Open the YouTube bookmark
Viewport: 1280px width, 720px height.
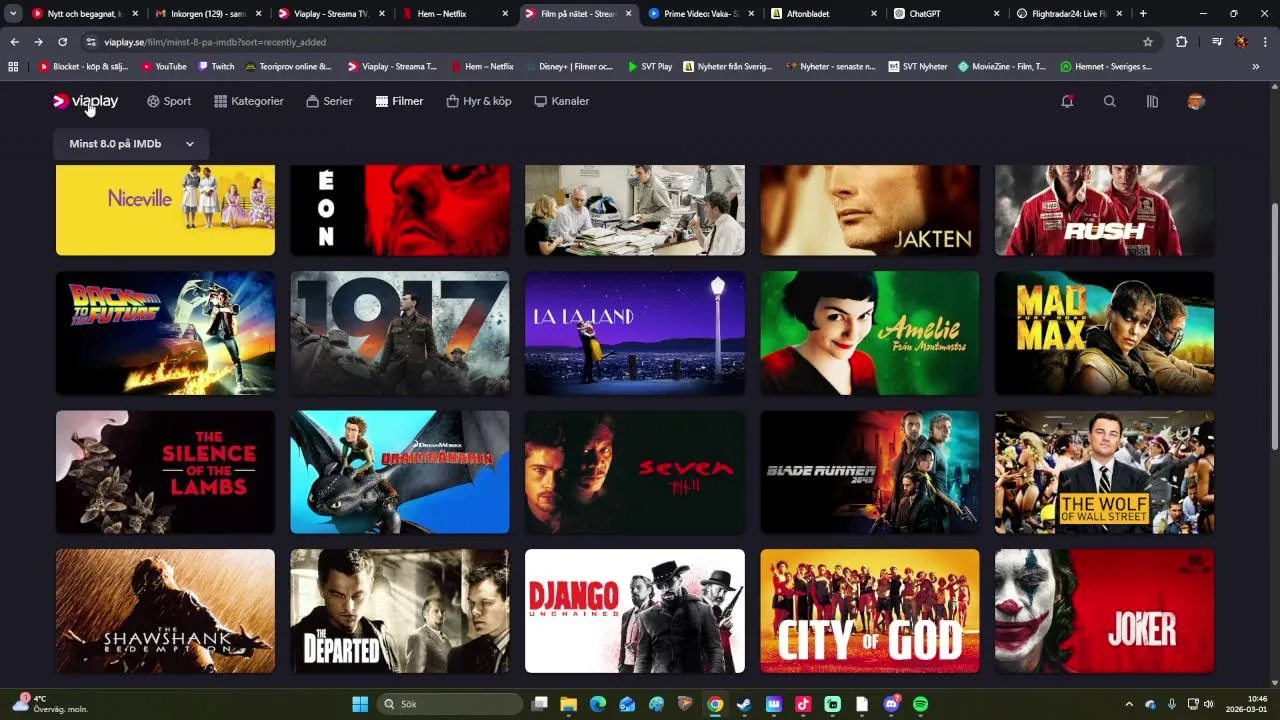coord(164,66)
